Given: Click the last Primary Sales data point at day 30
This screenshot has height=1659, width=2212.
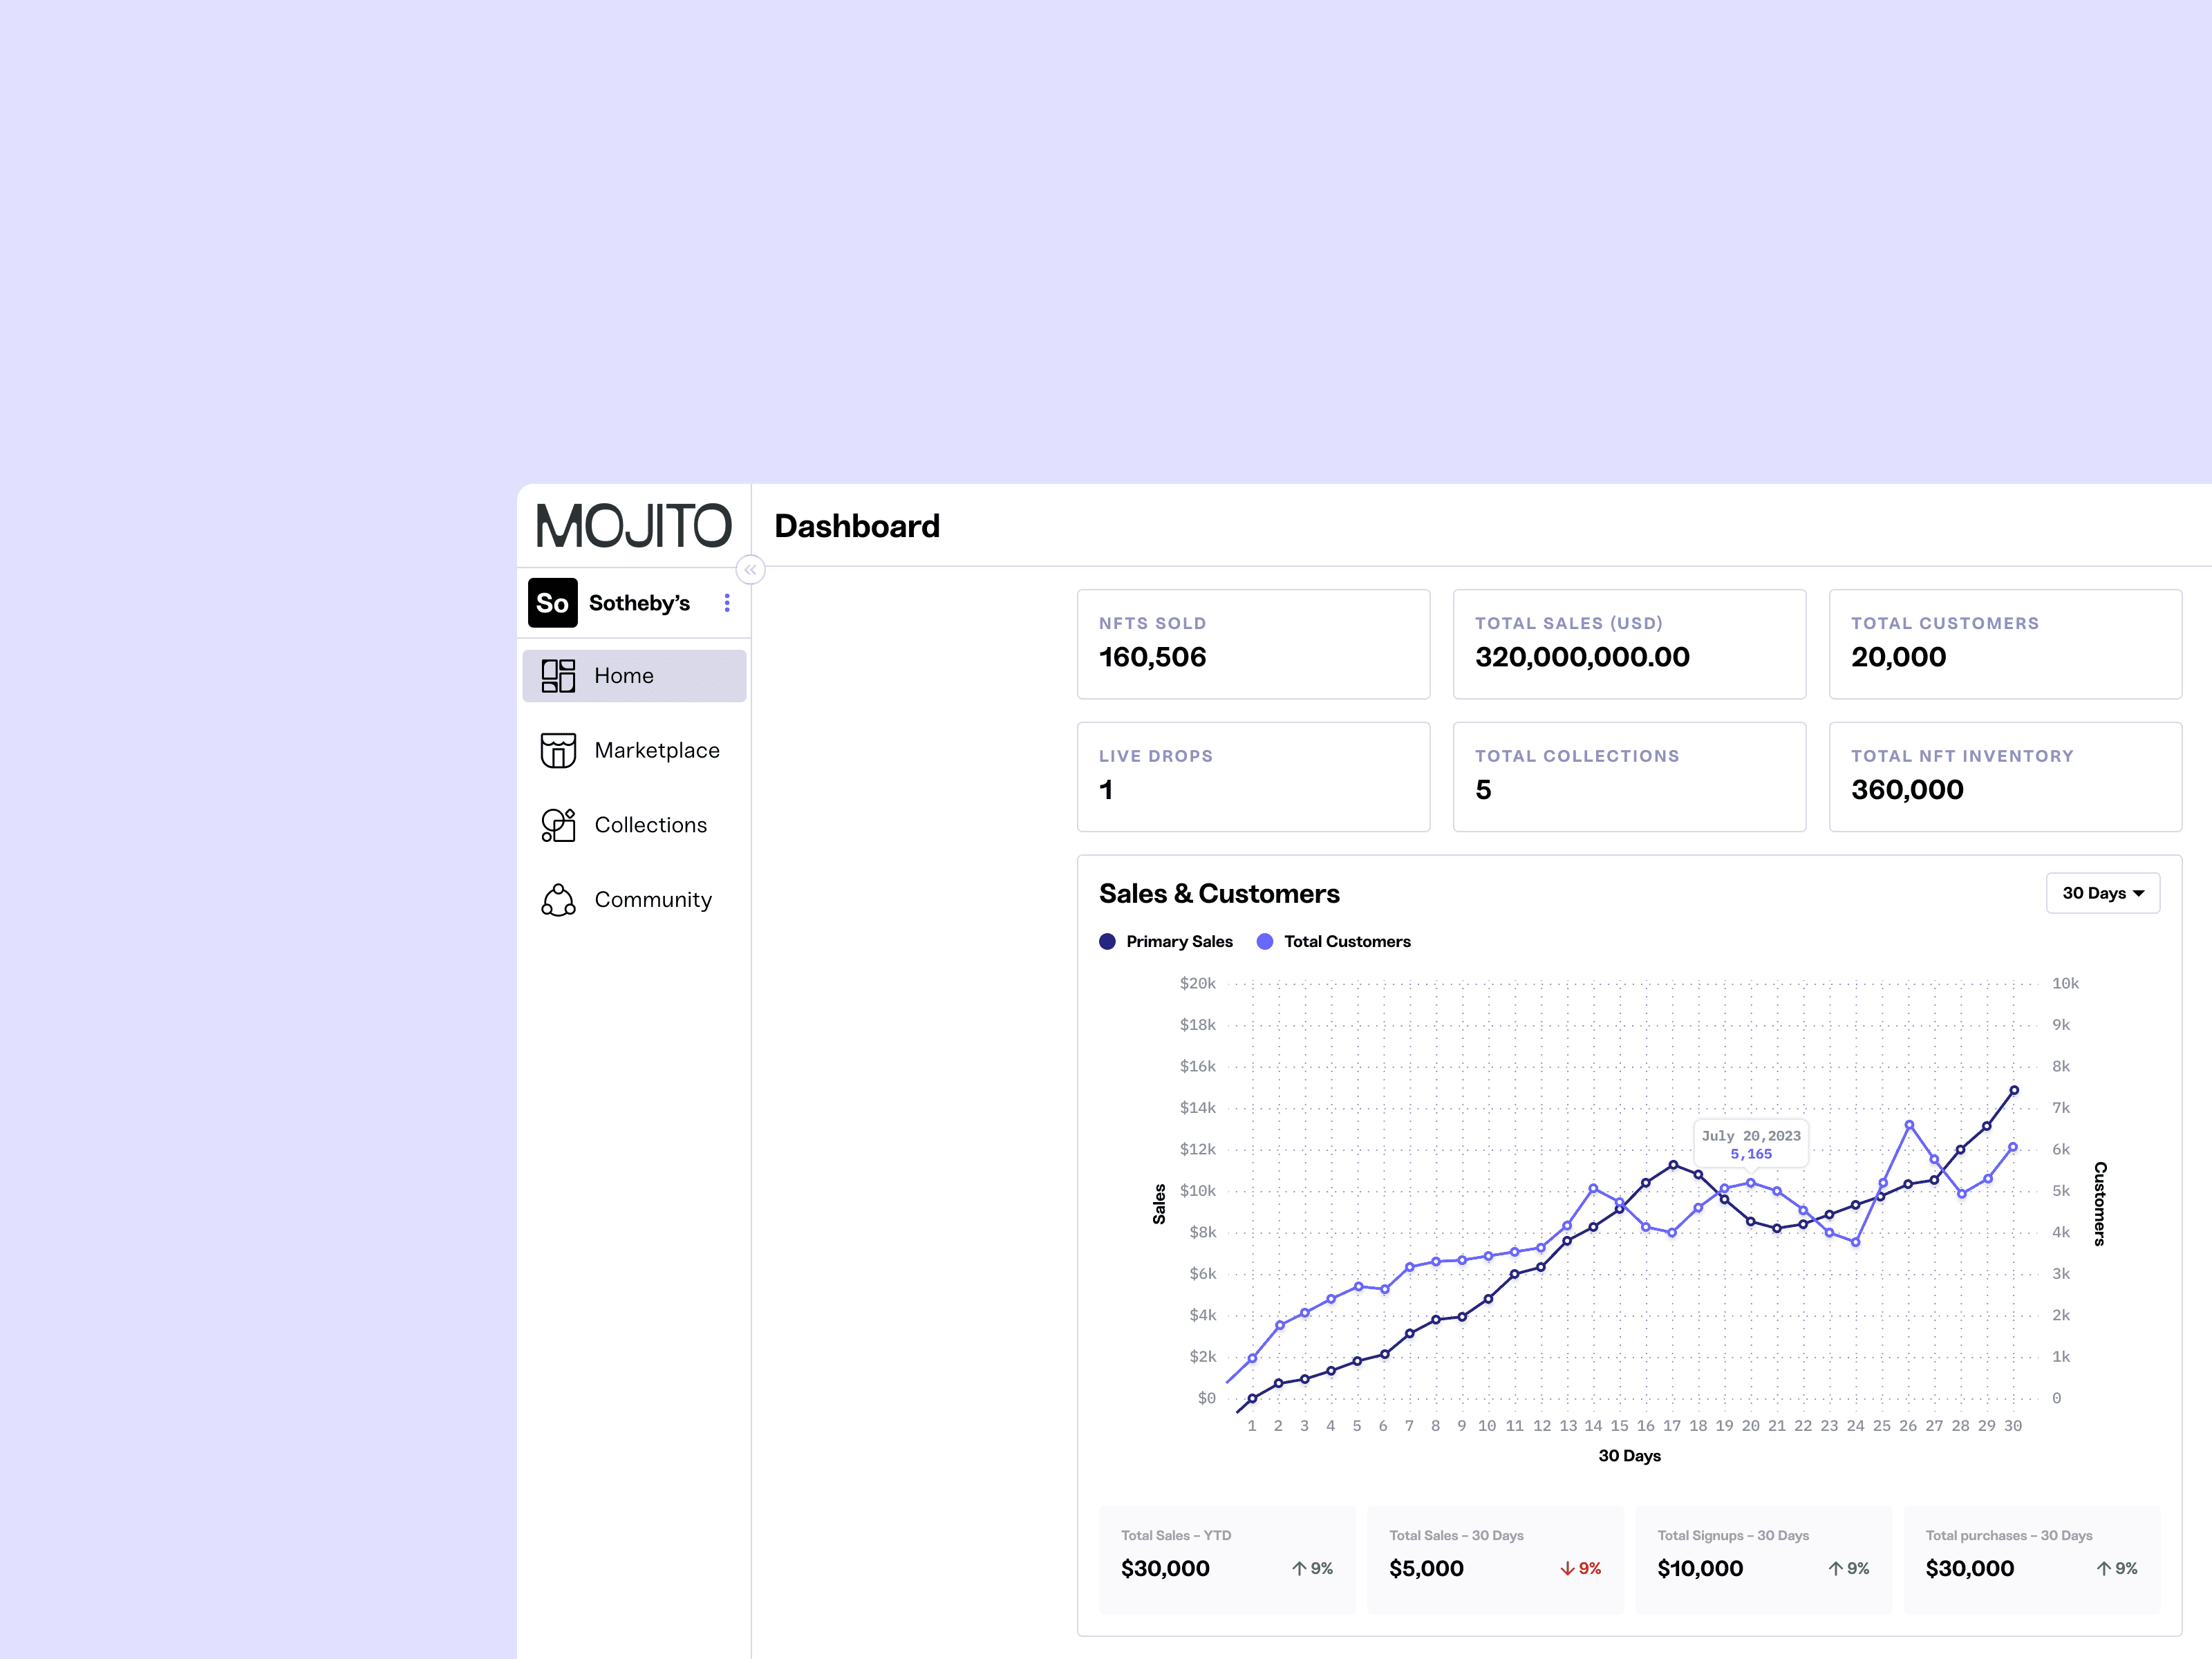Looking at the screenshot, I should click(2014, 1090).
